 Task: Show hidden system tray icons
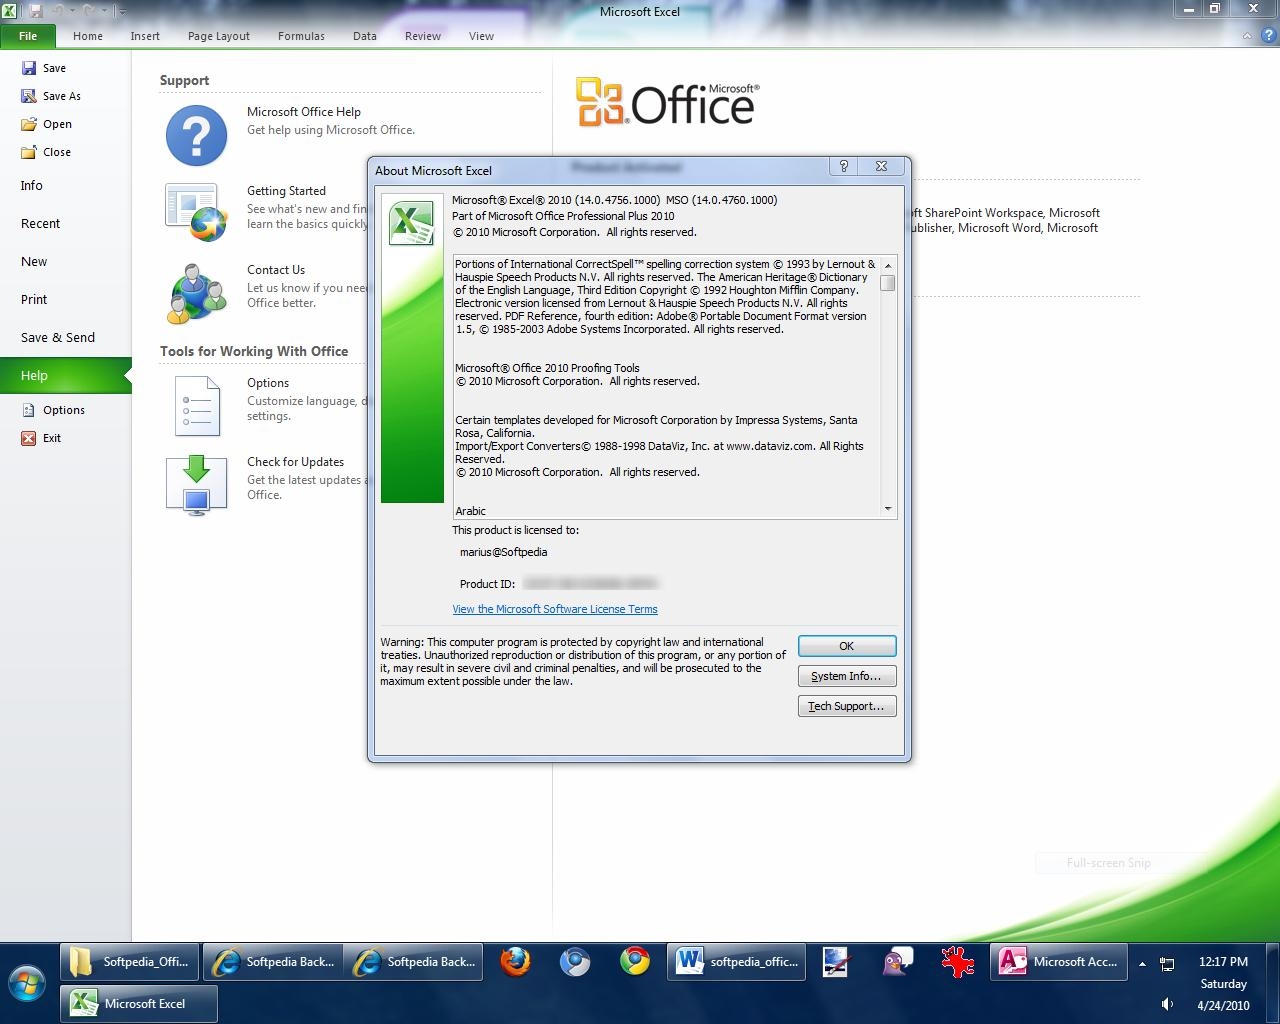1142,964
